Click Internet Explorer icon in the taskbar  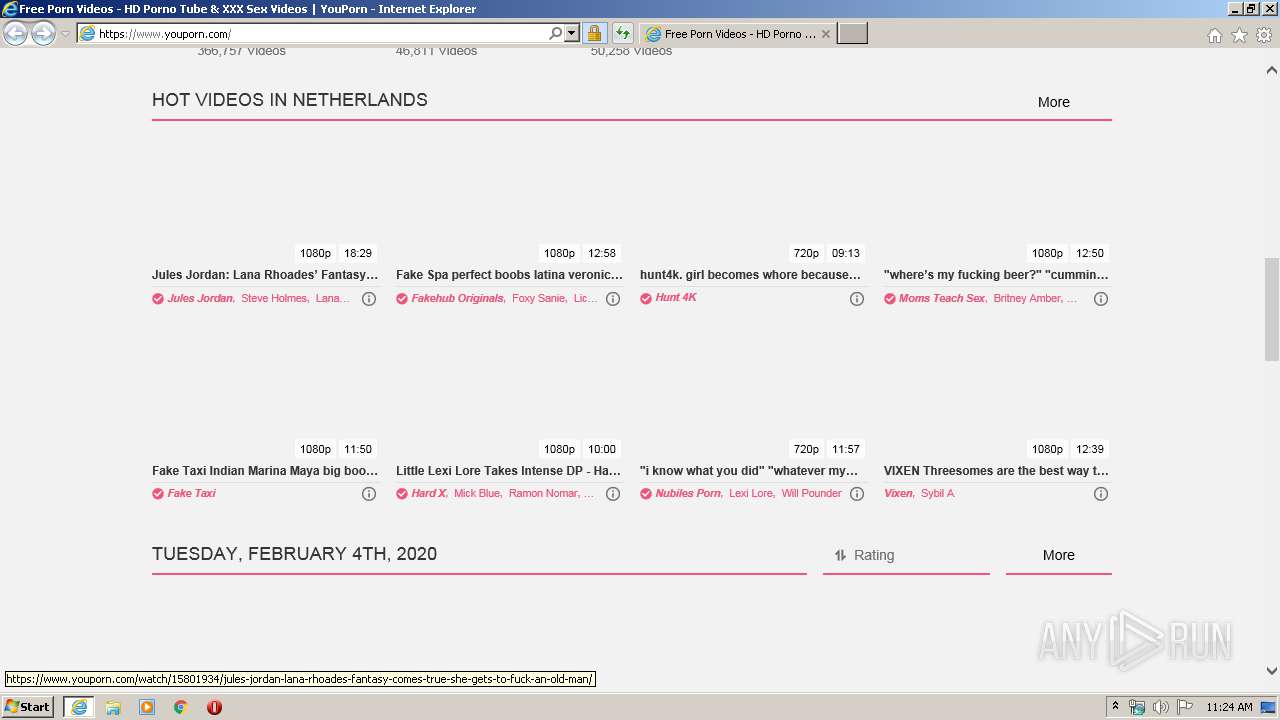79,707
